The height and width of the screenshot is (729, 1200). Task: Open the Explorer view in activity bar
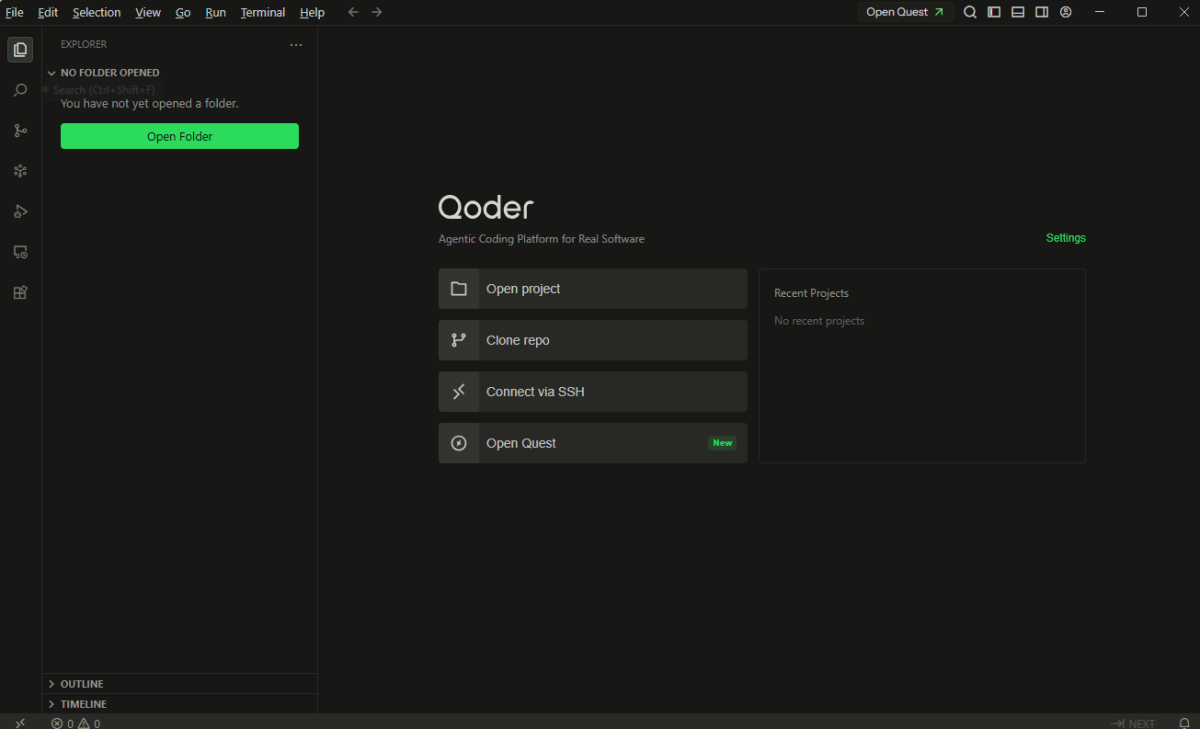(x=20, y=50)
